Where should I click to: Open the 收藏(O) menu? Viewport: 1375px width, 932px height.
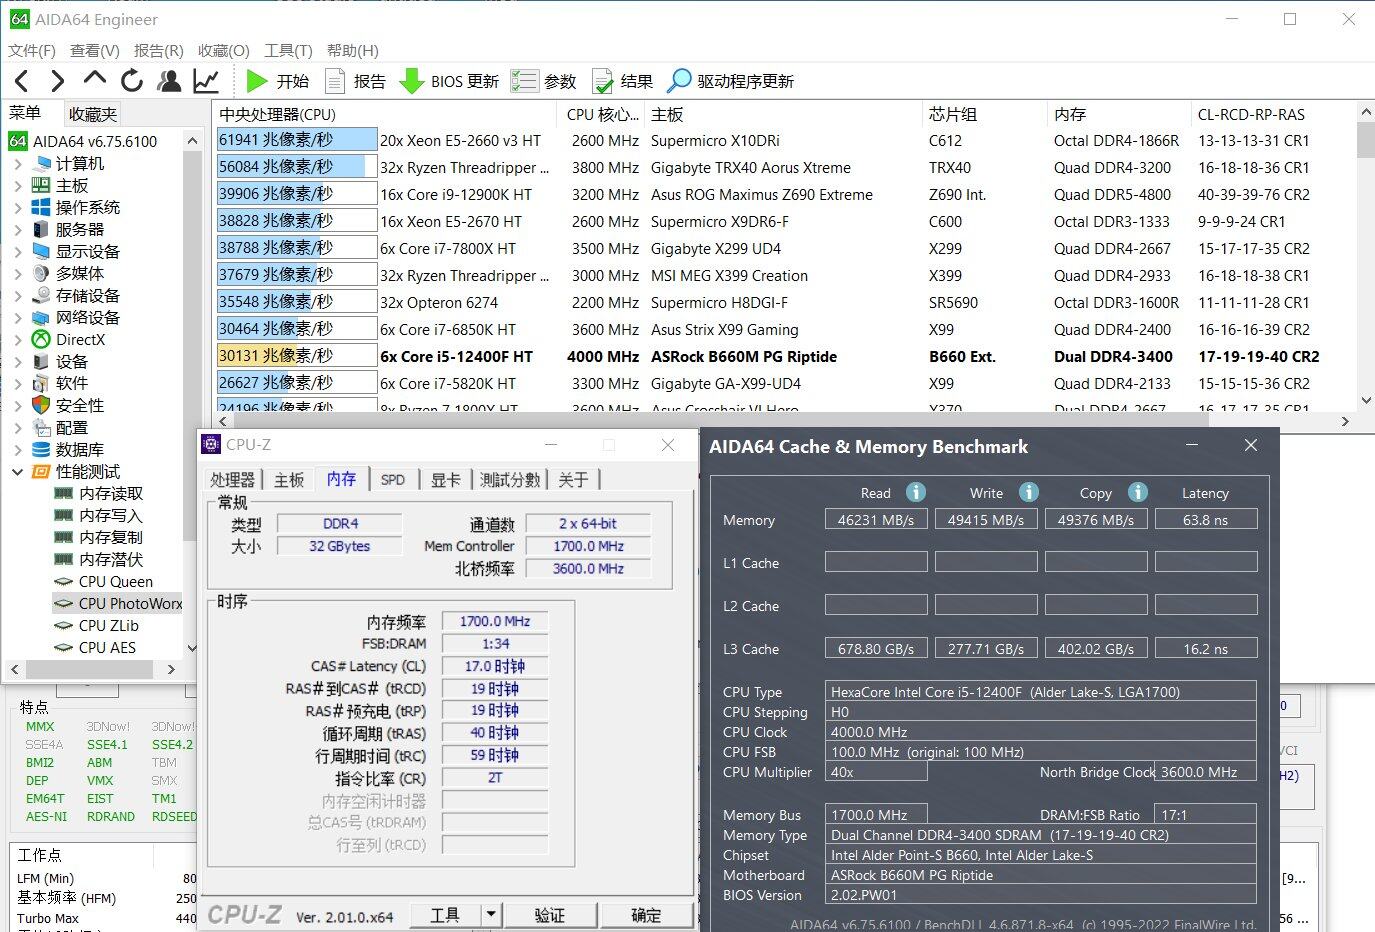(x=224, y=50)
